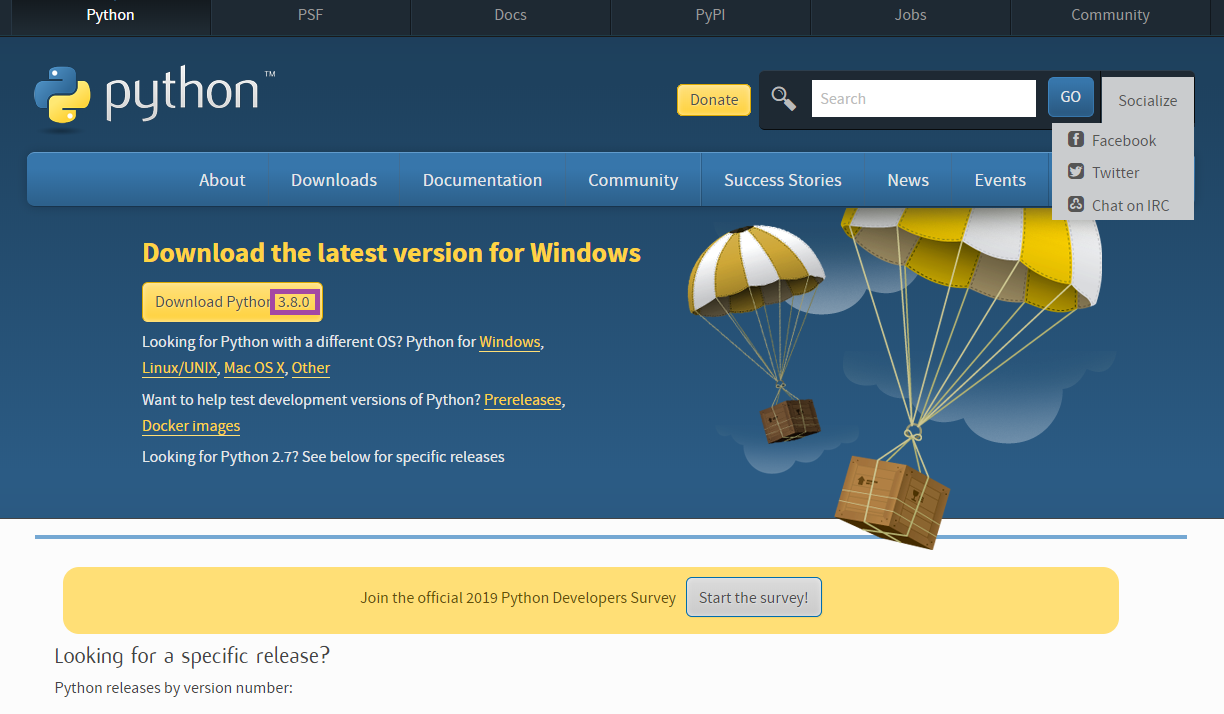Click the Python logo in the header
Image resolution: width=1224 pixels, height=714 pixels.
[154, 98]
